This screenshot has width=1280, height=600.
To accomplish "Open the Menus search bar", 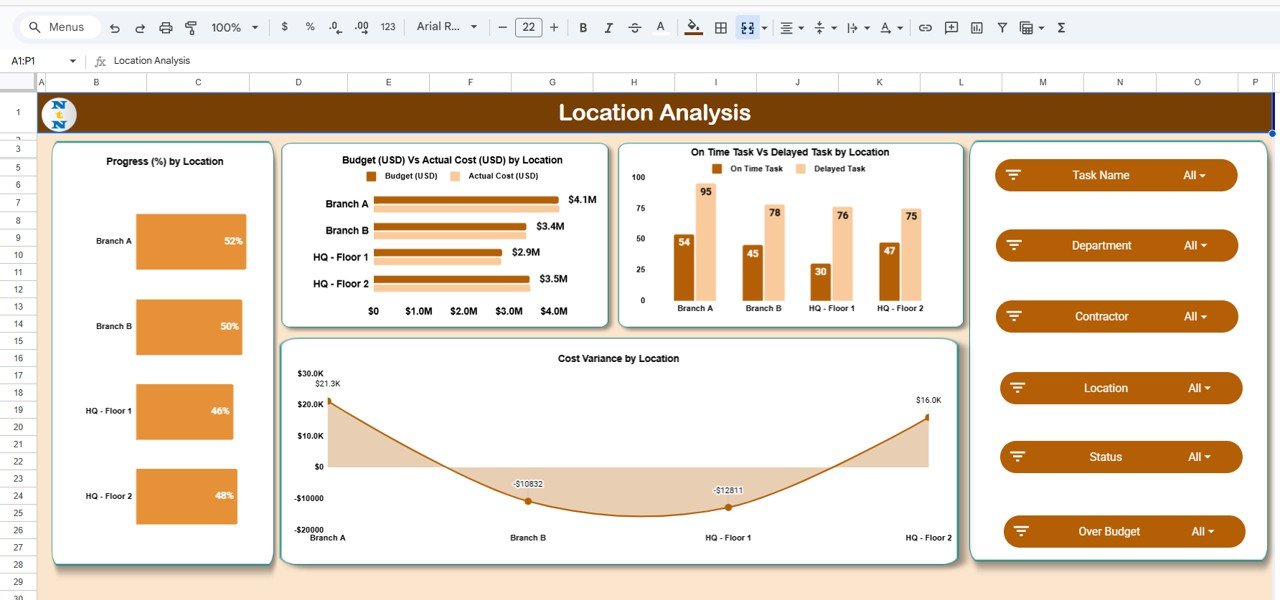I will pyautogui.click(x=55, y=27).
